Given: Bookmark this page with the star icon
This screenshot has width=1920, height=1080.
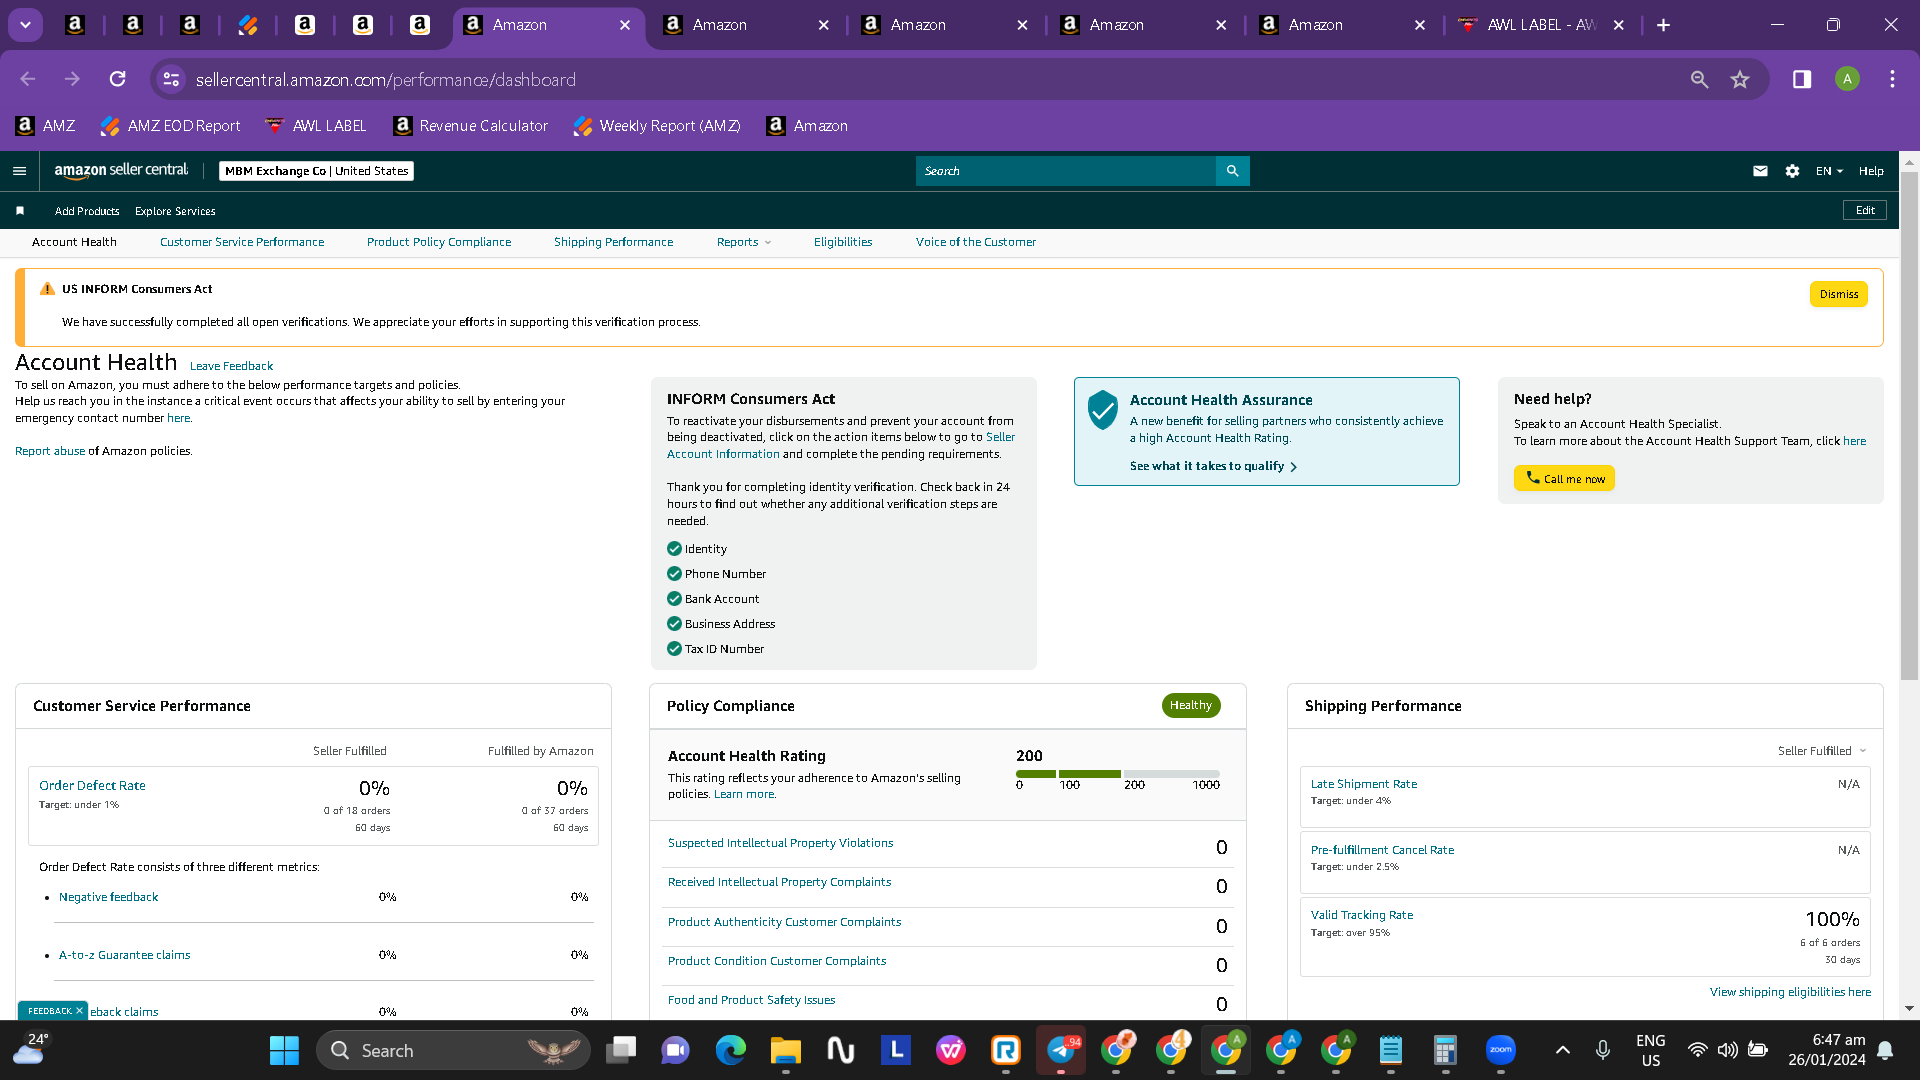Looking at the screenshot, I should click(1740, 79).
